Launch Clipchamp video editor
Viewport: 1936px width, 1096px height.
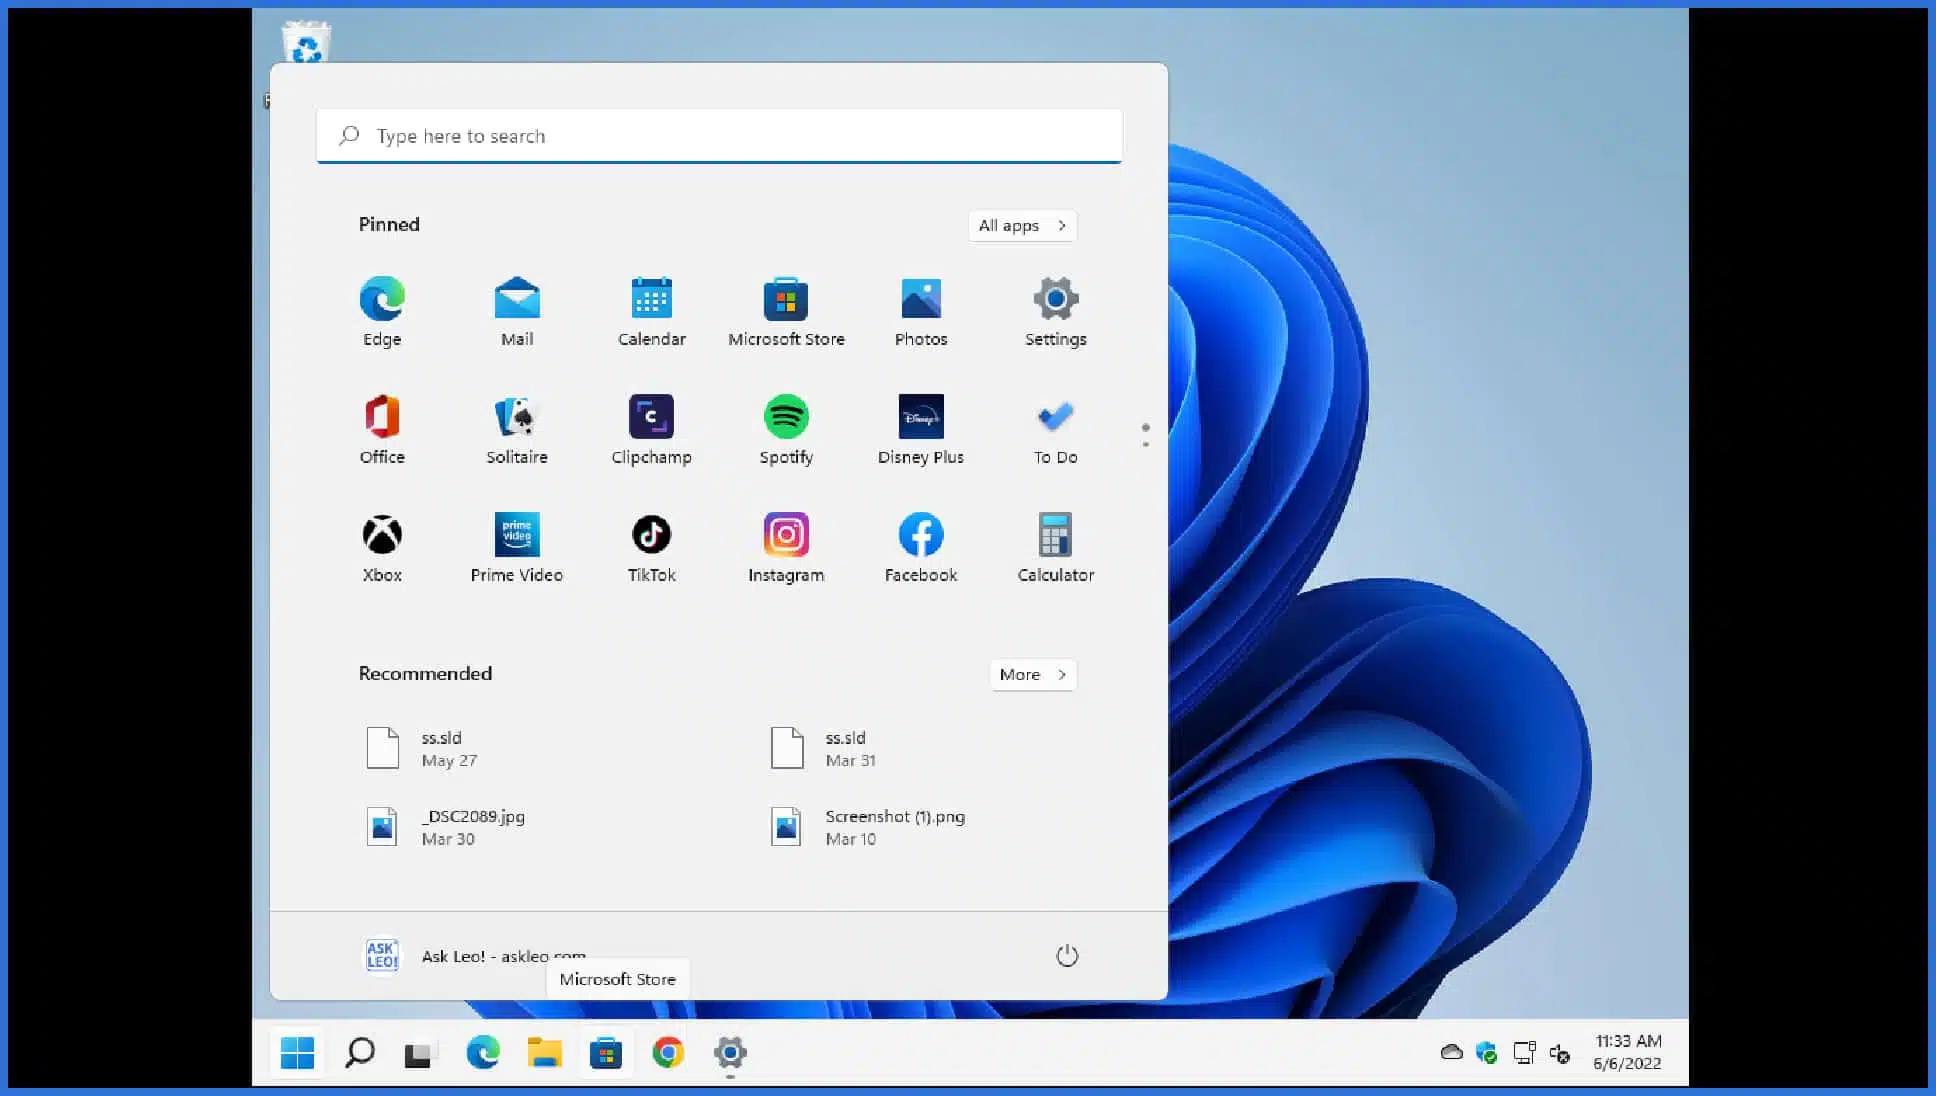click(x=652, y=429)
